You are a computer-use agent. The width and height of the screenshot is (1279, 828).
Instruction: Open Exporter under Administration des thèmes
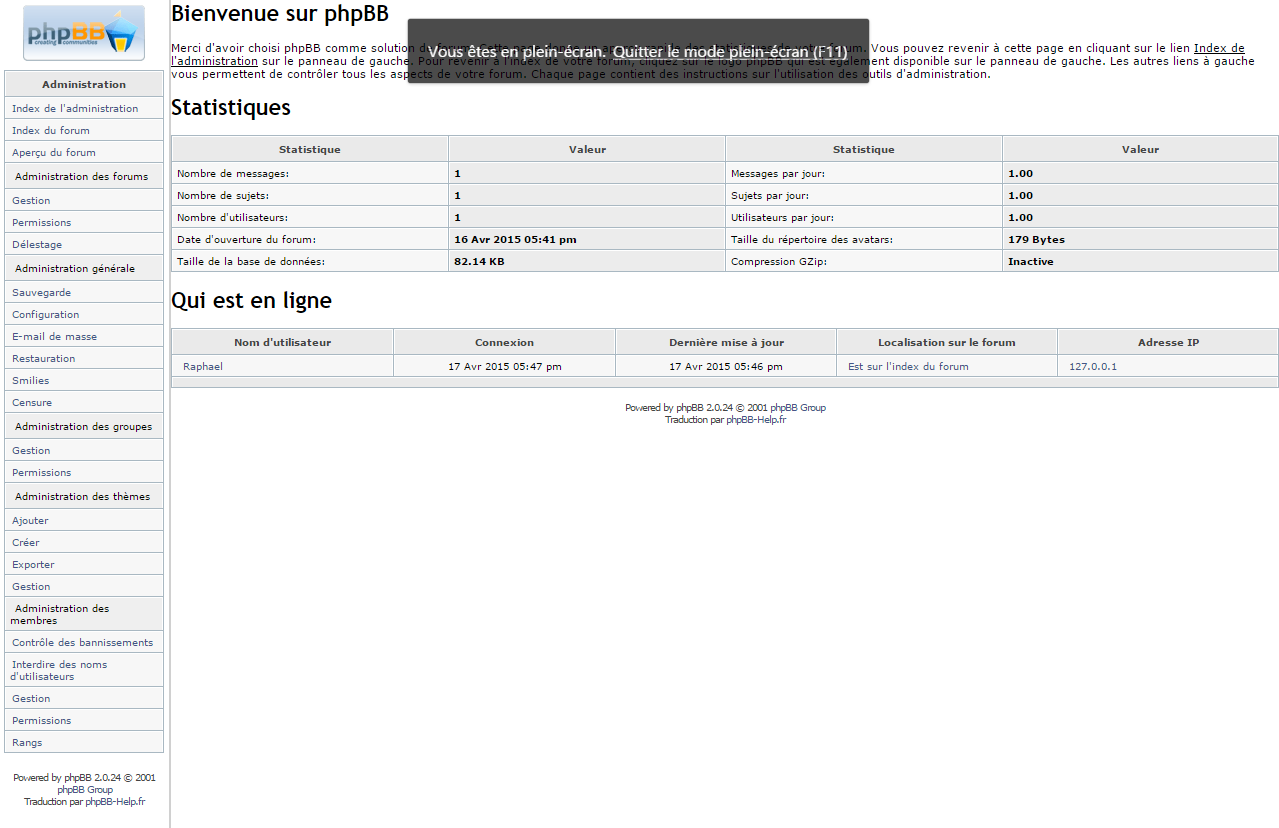(x=33, y=564)
